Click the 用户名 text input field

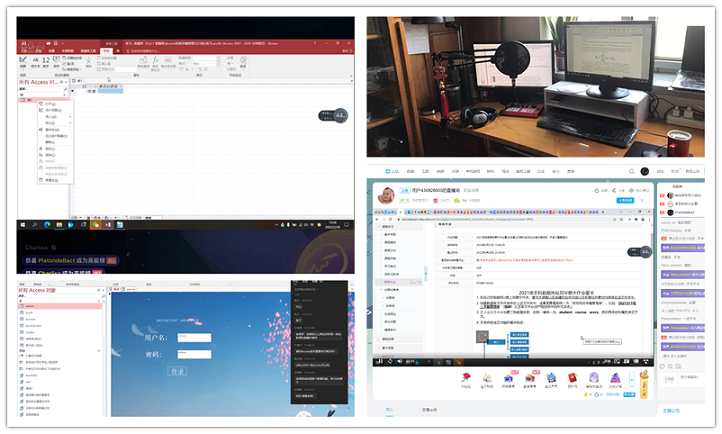(194, 337)
